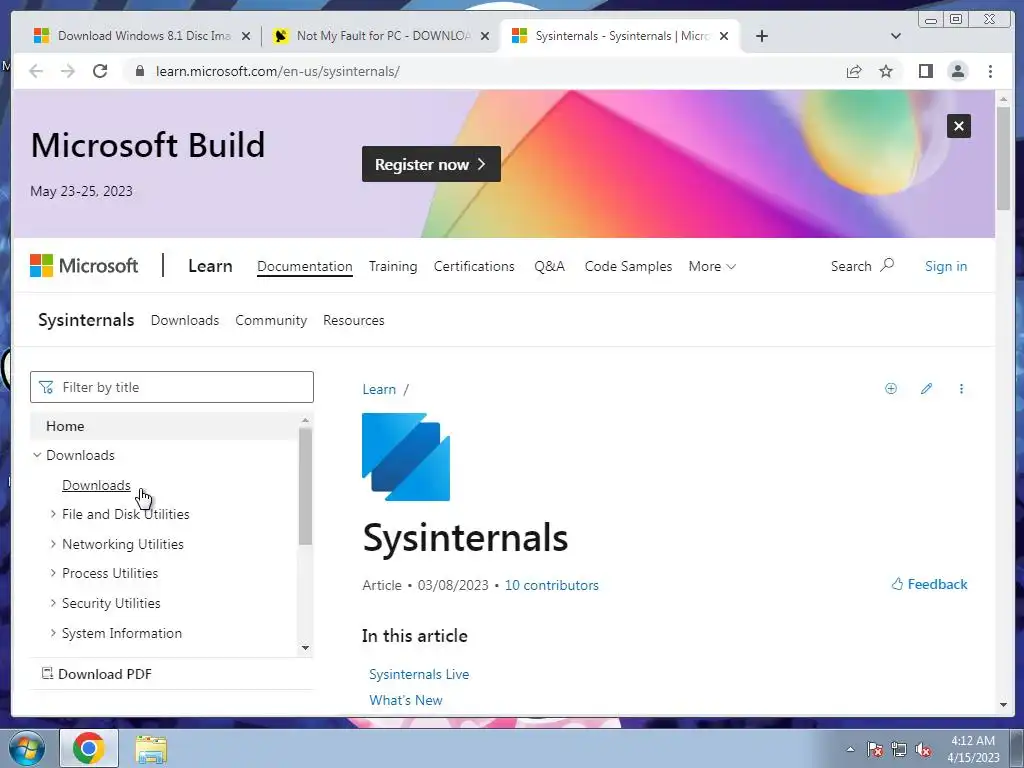Screen dimensions: 1024x768
Task: Bookmark this page with the star icon
Action: click(886, 71)
